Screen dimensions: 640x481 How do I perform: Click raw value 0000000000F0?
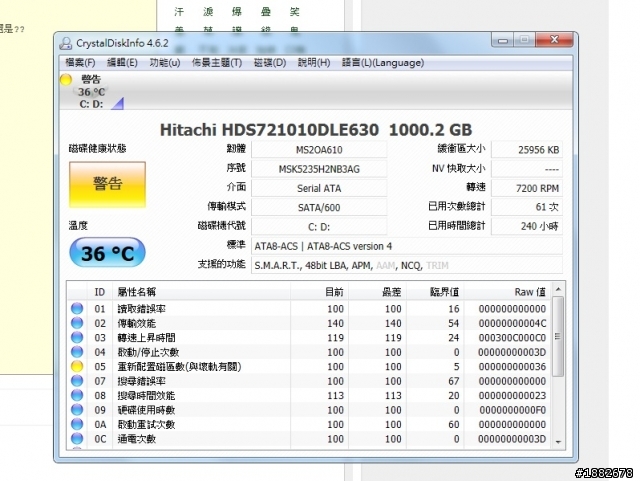coord(512,410)
